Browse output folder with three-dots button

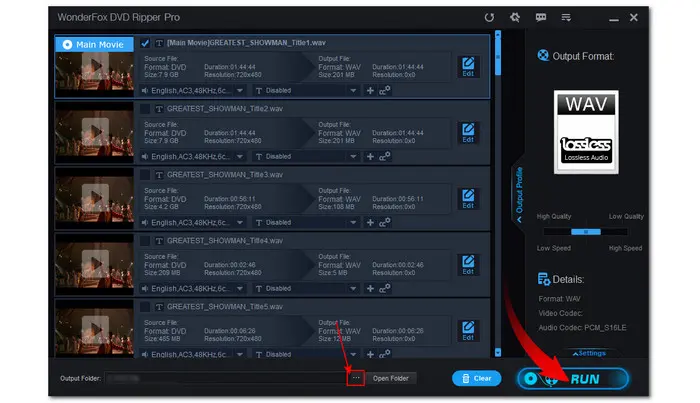[x=356, y=378]
